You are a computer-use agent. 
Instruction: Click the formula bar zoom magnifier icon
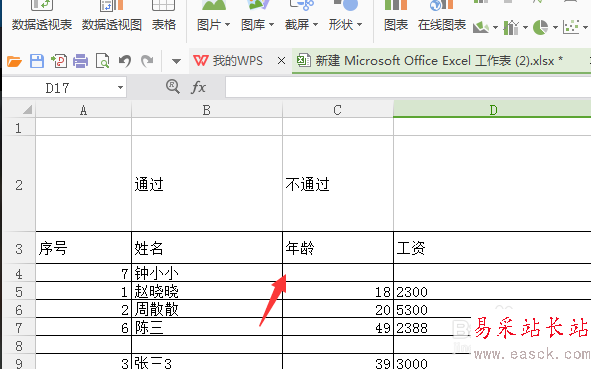point(173,87)
